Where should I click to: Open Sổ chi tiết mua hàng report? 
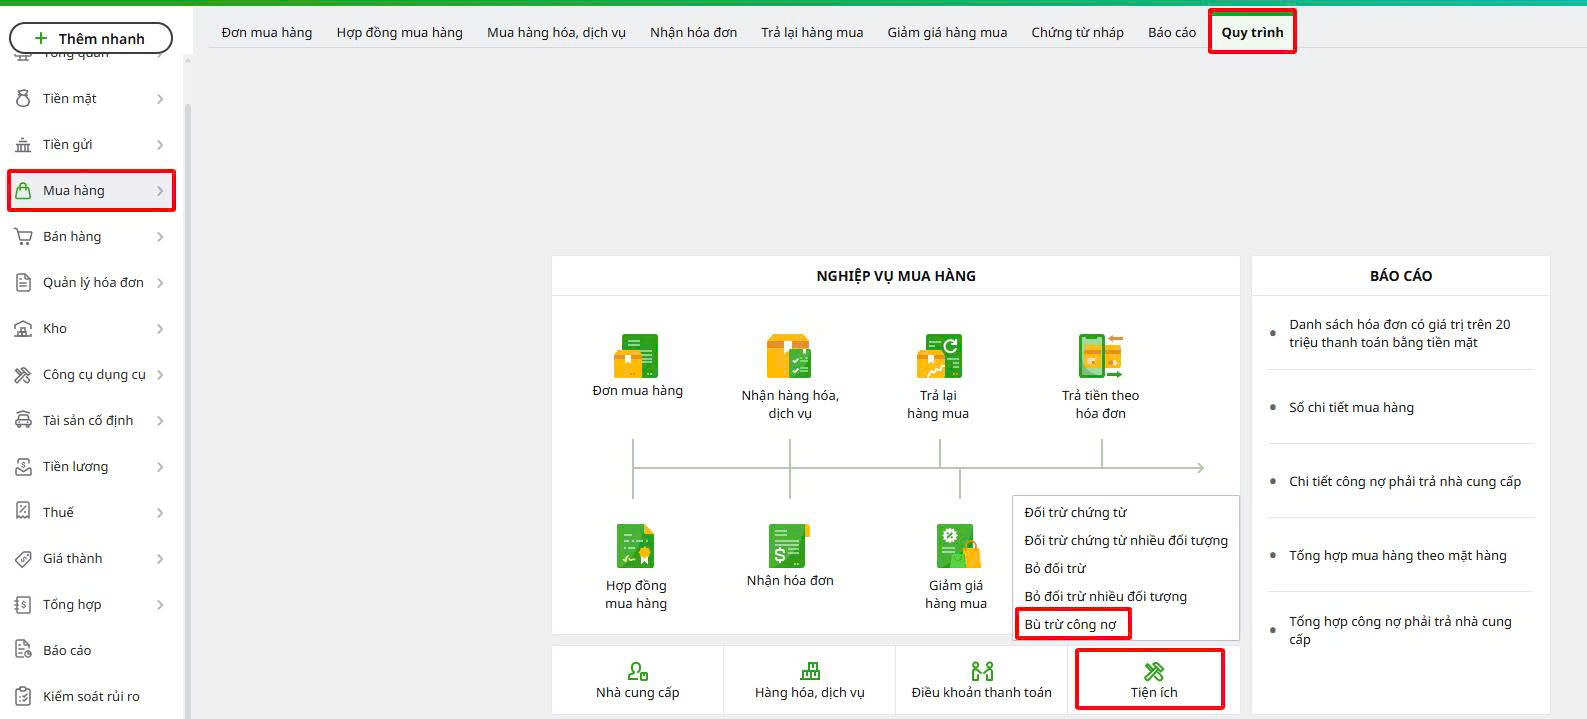(1351, 407)
